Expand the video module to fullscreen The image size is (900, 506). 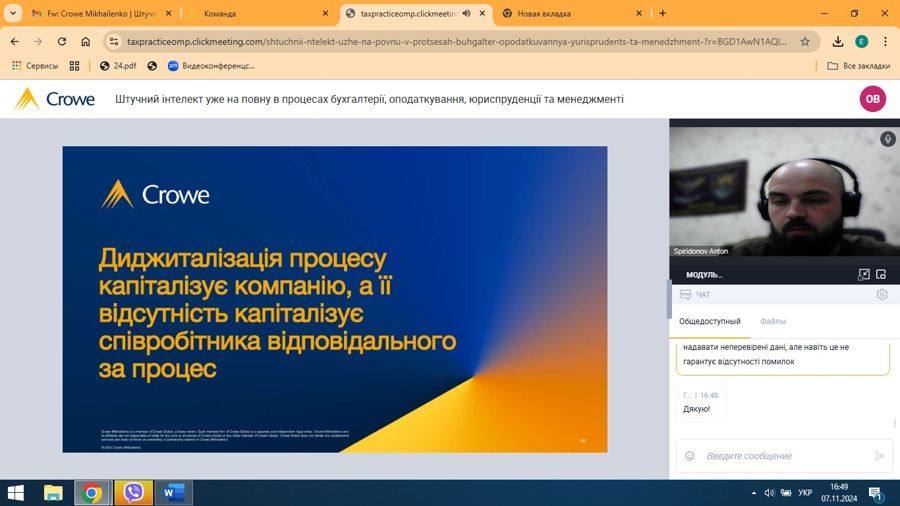[864, 275]
